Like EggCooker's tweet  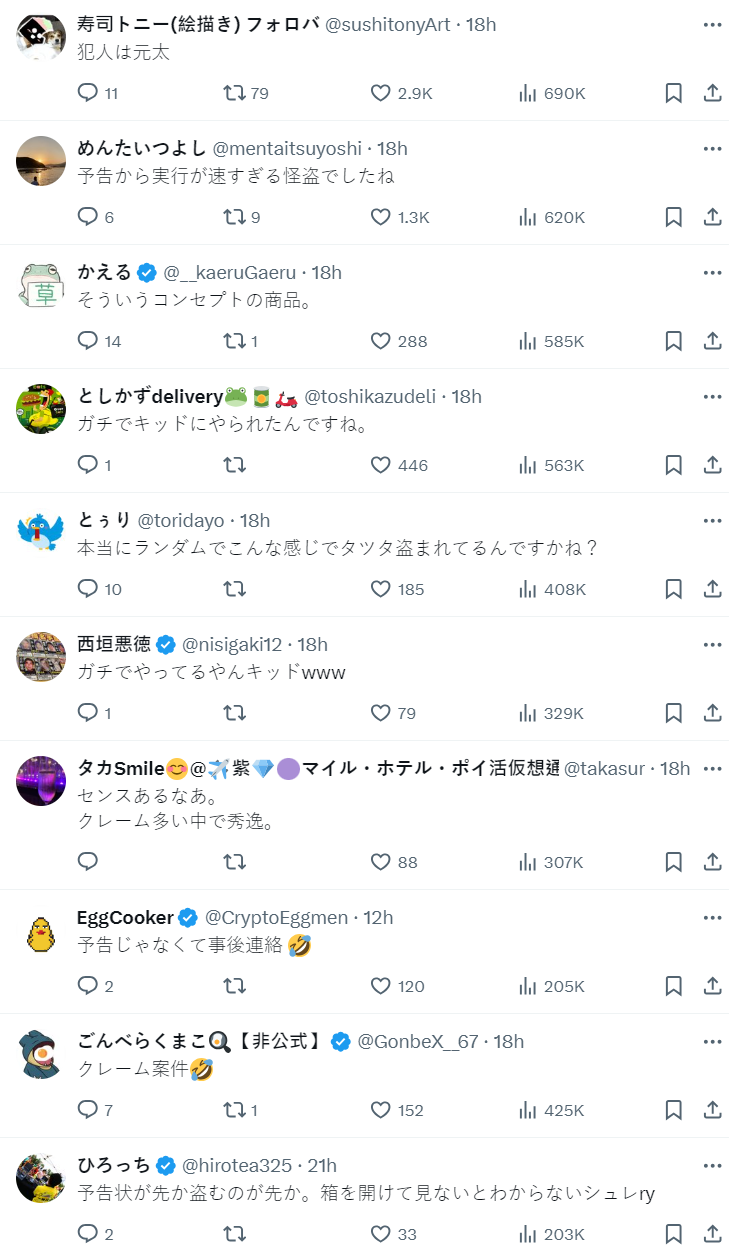coord(381,986)
